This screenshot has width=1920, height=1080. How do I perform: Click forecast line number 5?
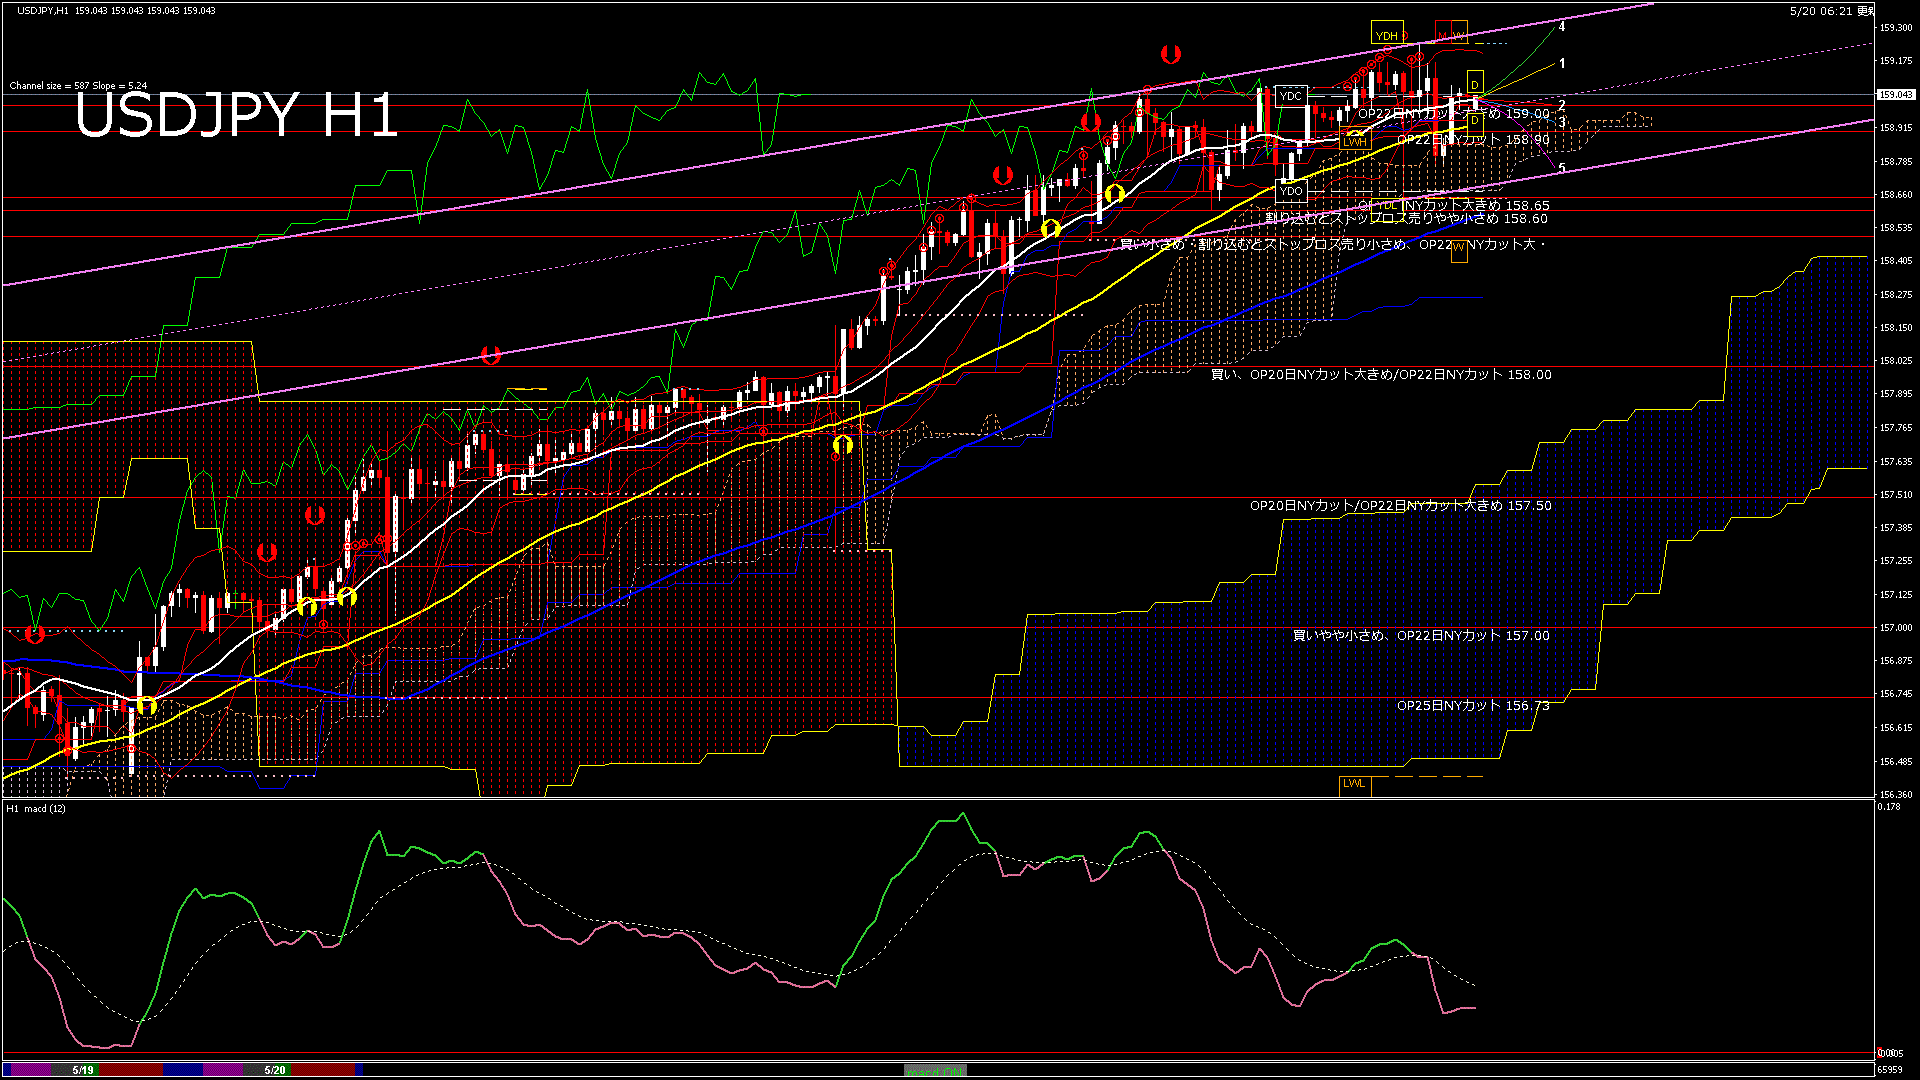click(x=1562, y=168)
